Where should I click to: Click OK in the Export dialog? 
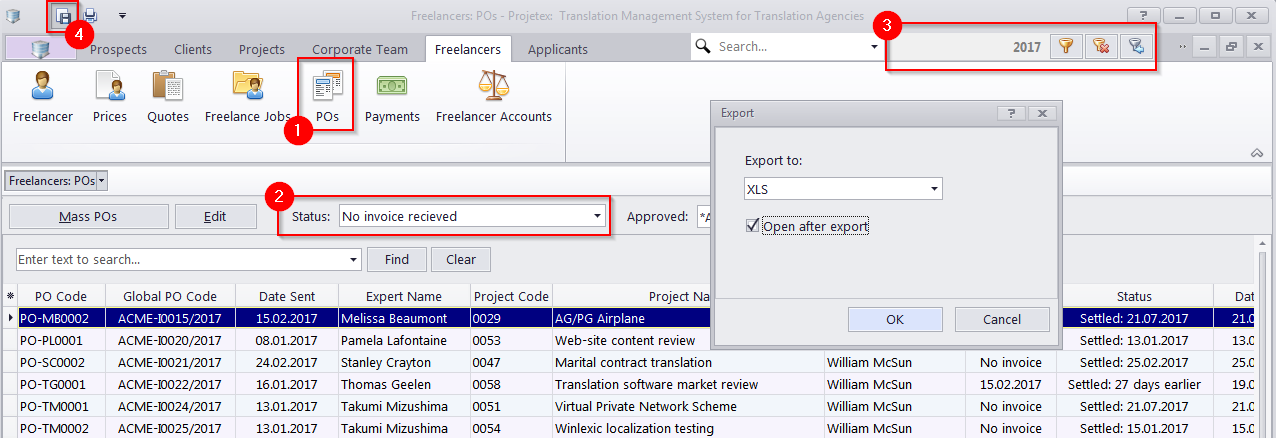(894, 319)
